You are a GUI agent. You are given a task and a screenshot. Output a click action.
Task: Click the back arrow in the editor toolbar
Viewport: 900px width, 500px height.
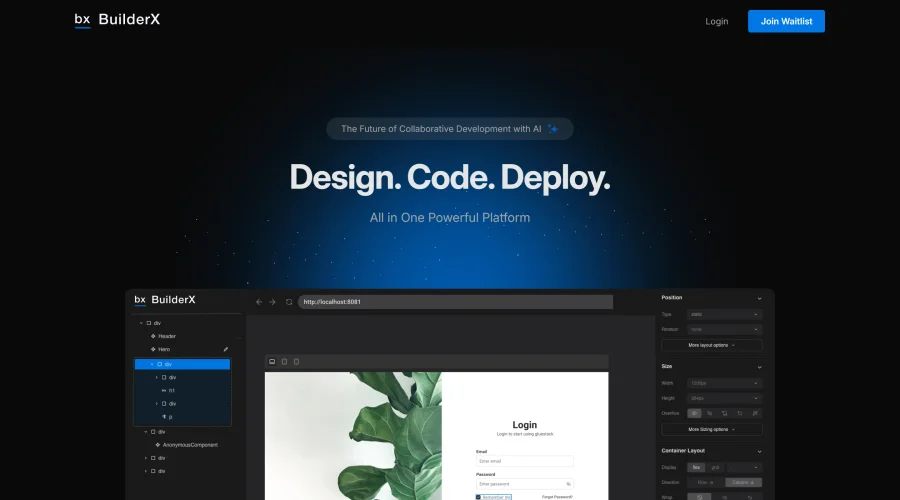click(259, 302)
